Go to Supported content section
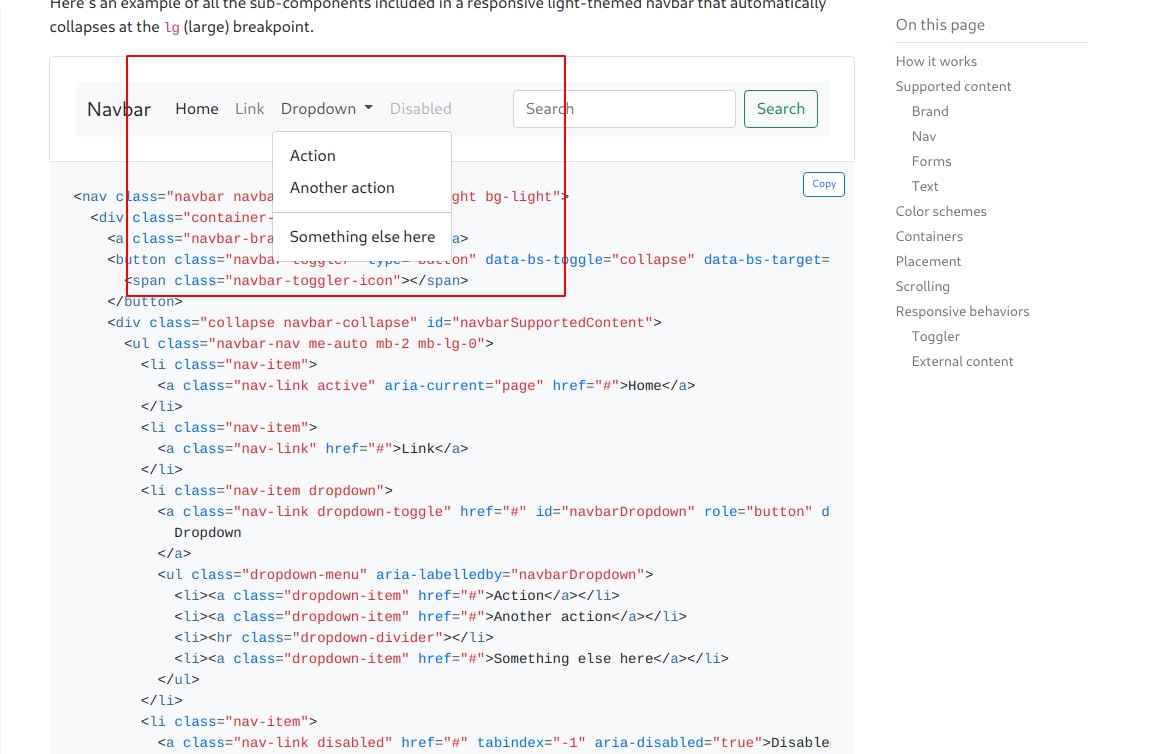 (x=953, y=87)
